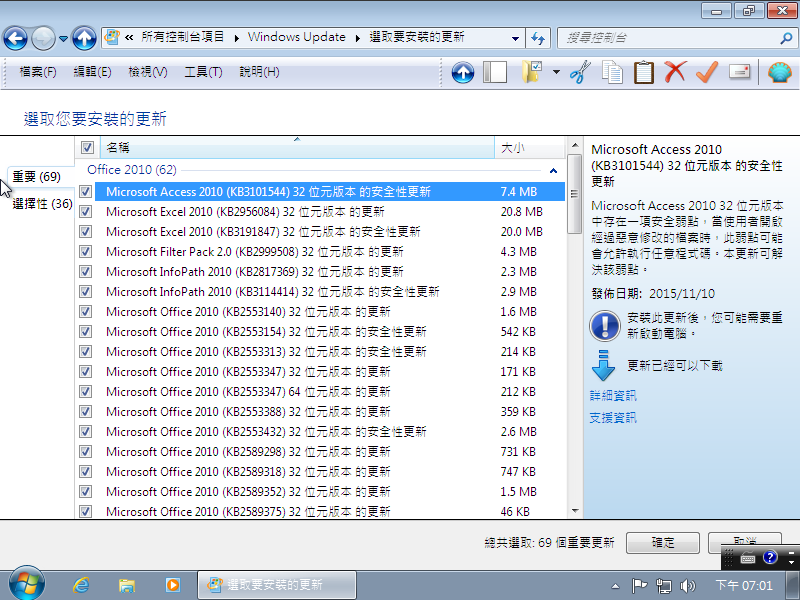Click the scroll-up arrow of update list
Viewport: 800px width, 600px height.
point(575,145)
